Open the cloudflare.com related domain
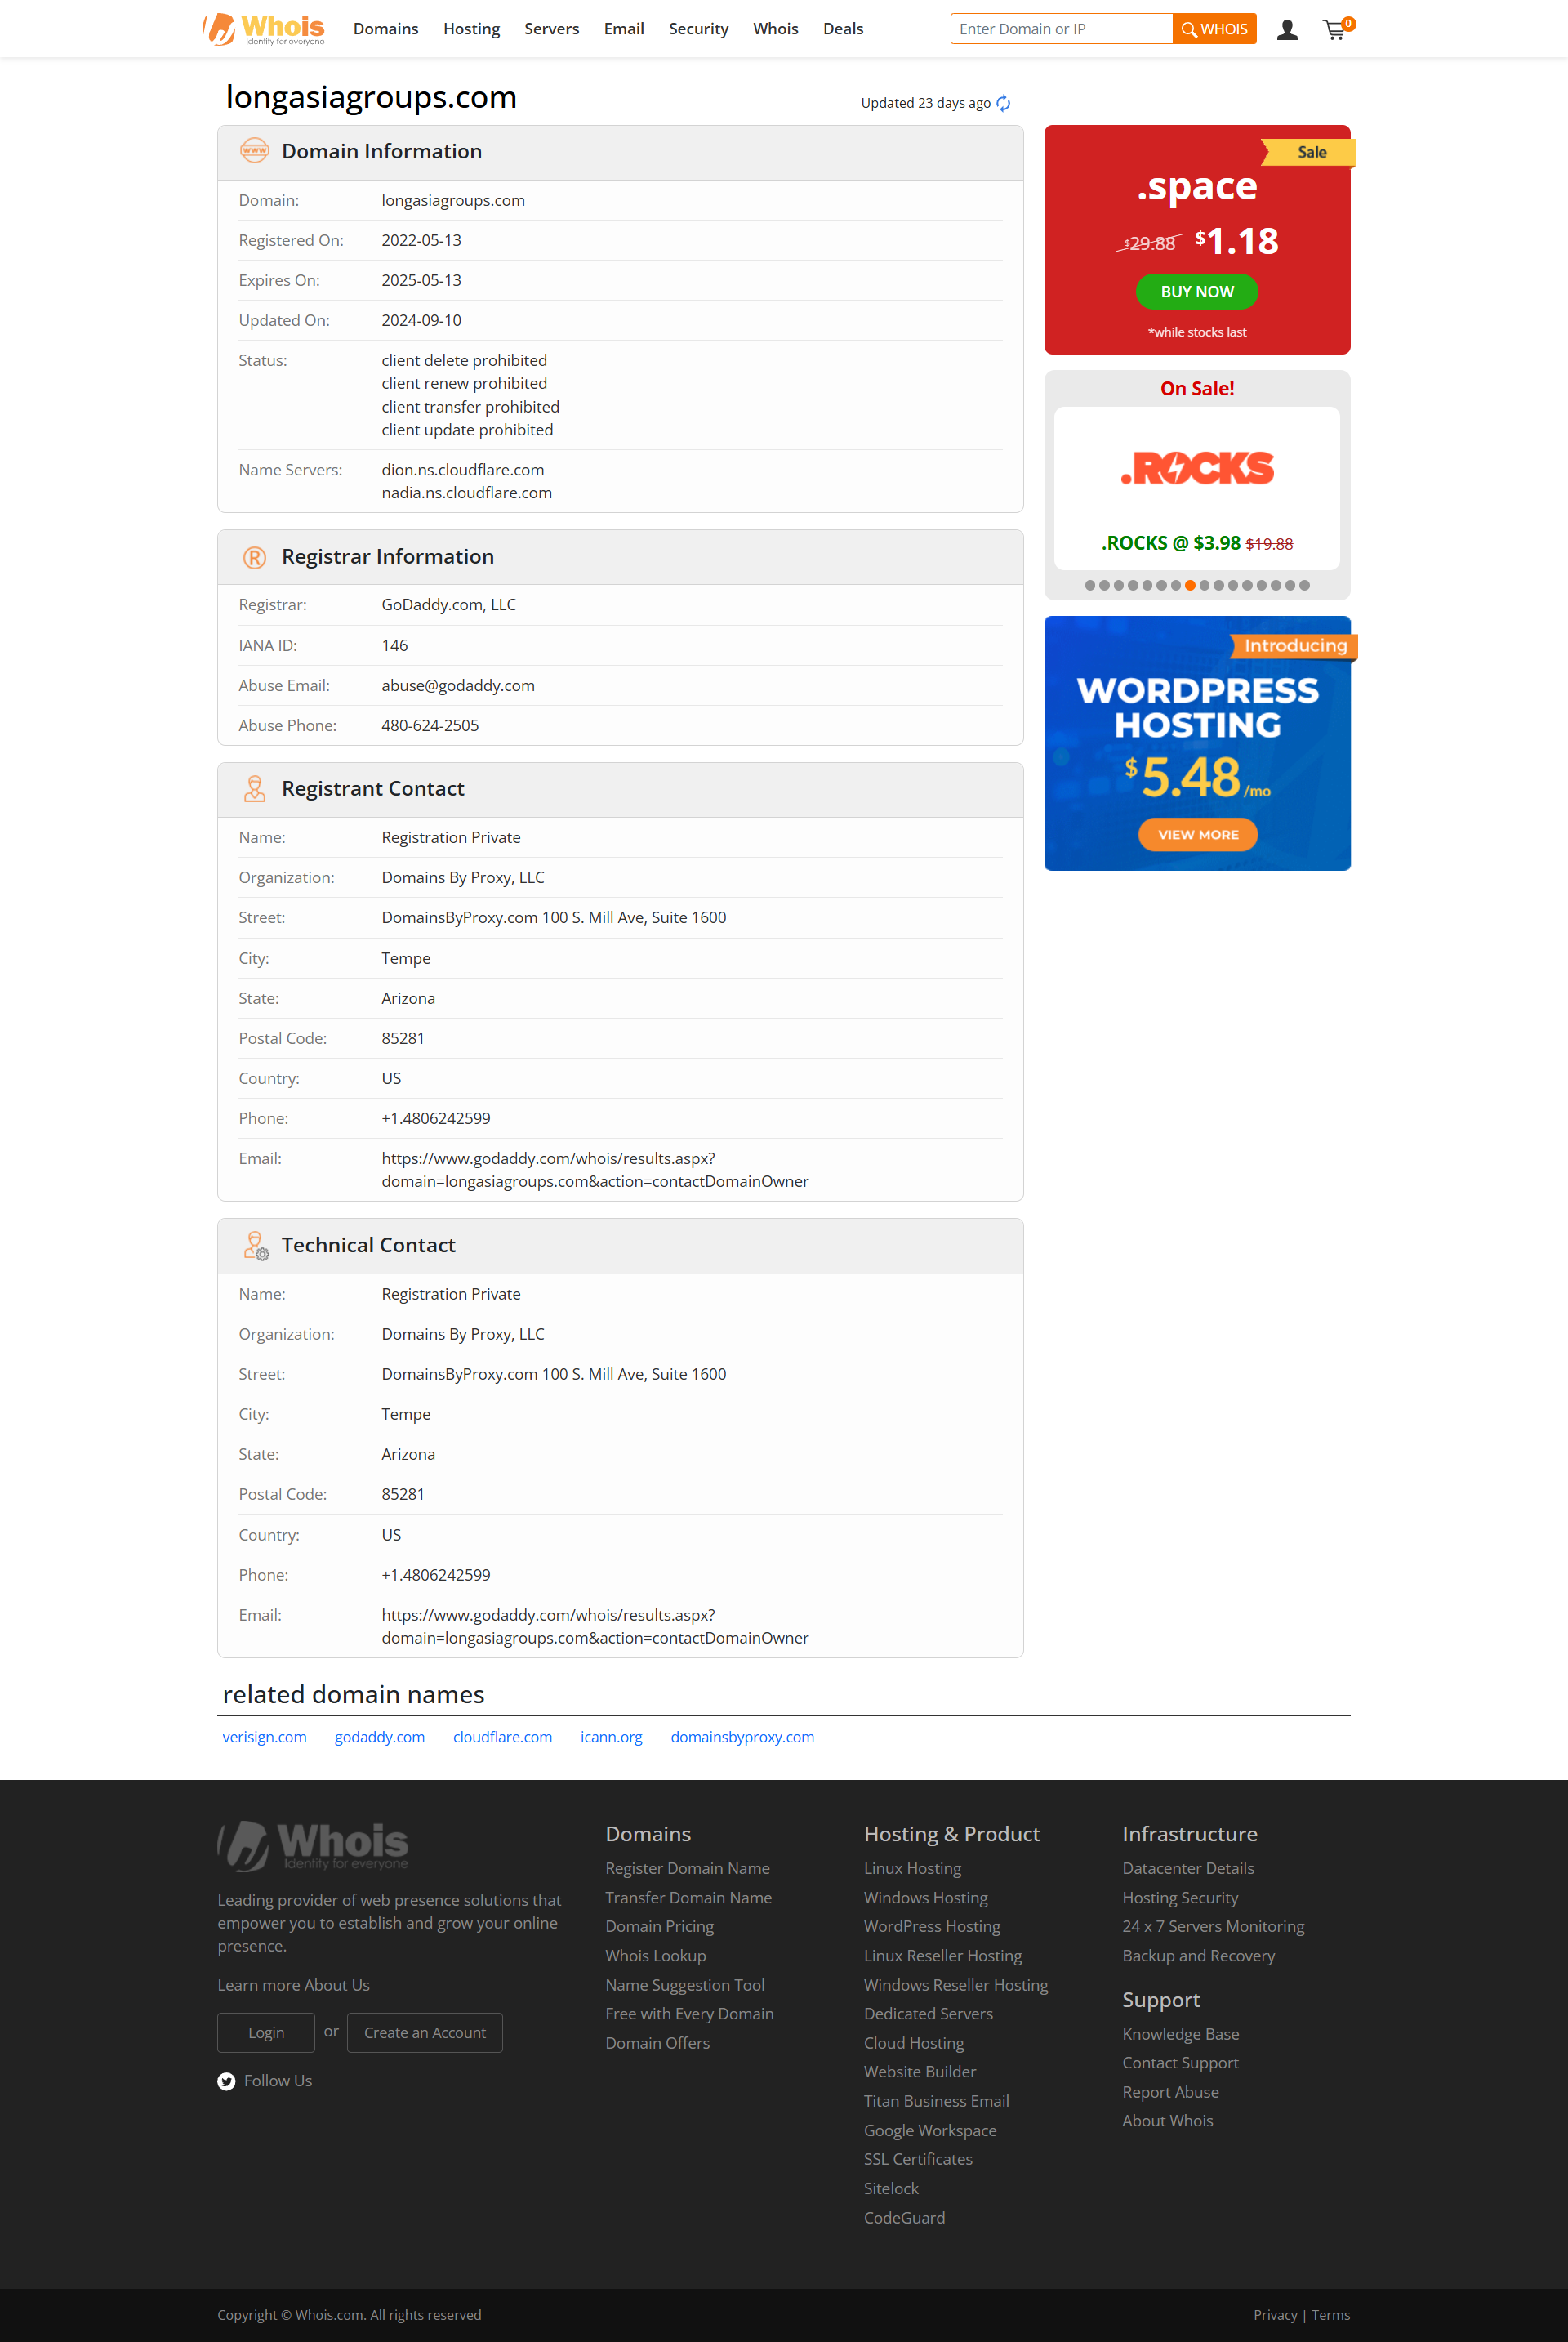The image size is (1568, 2342). 503,1738
